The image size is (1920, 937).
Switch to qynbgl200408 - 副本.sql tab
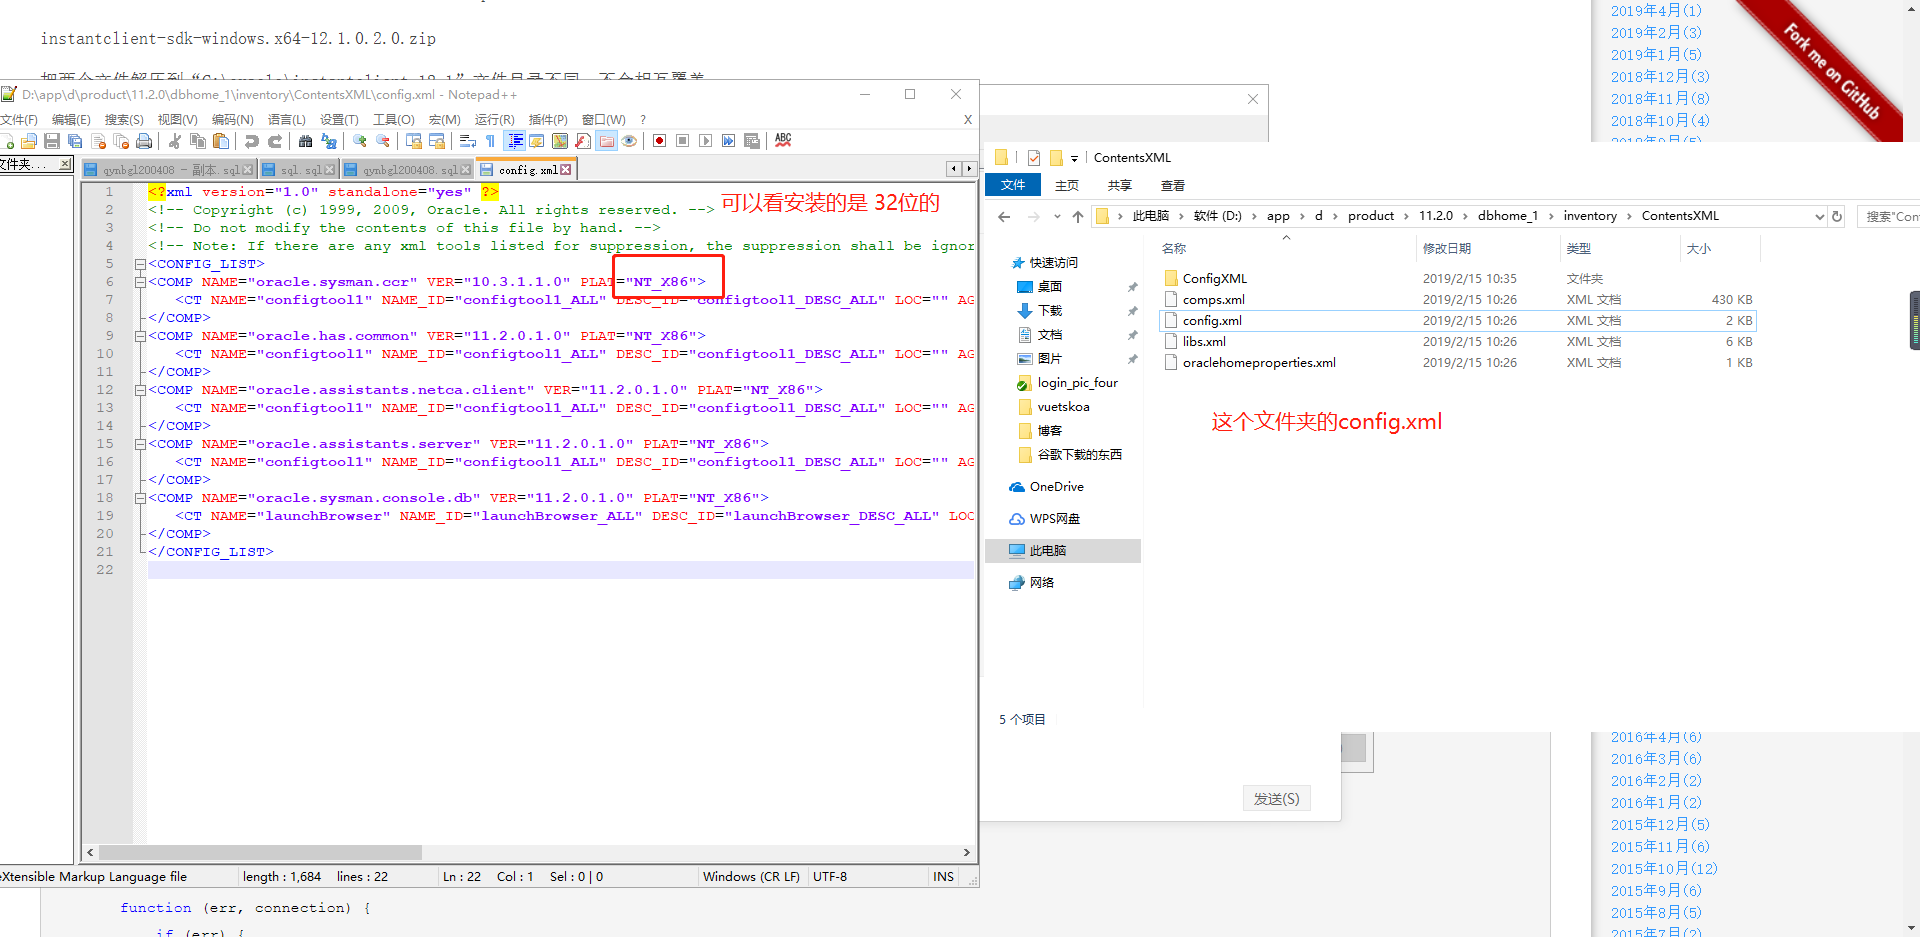tap(170, 170)
